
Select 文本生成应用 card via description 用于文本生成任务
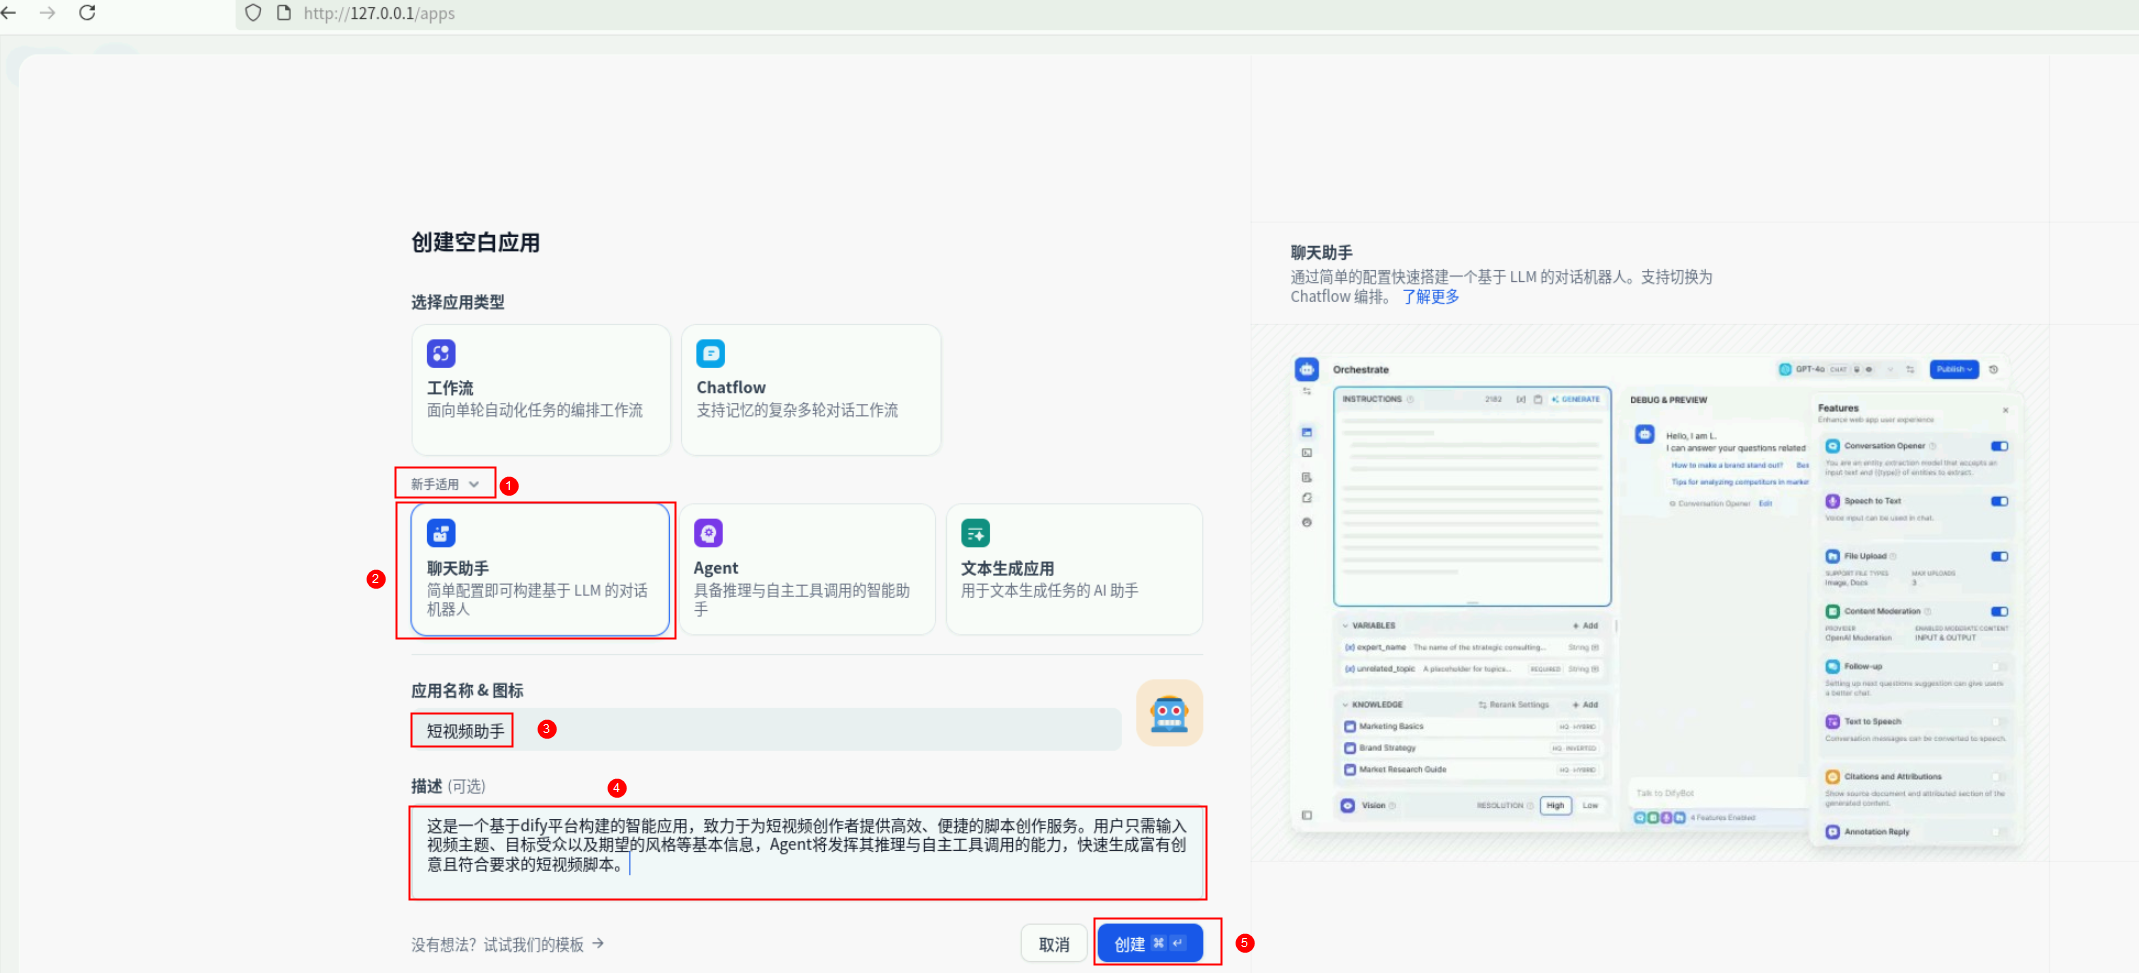pyautogui.click(x=1050, y=591)
